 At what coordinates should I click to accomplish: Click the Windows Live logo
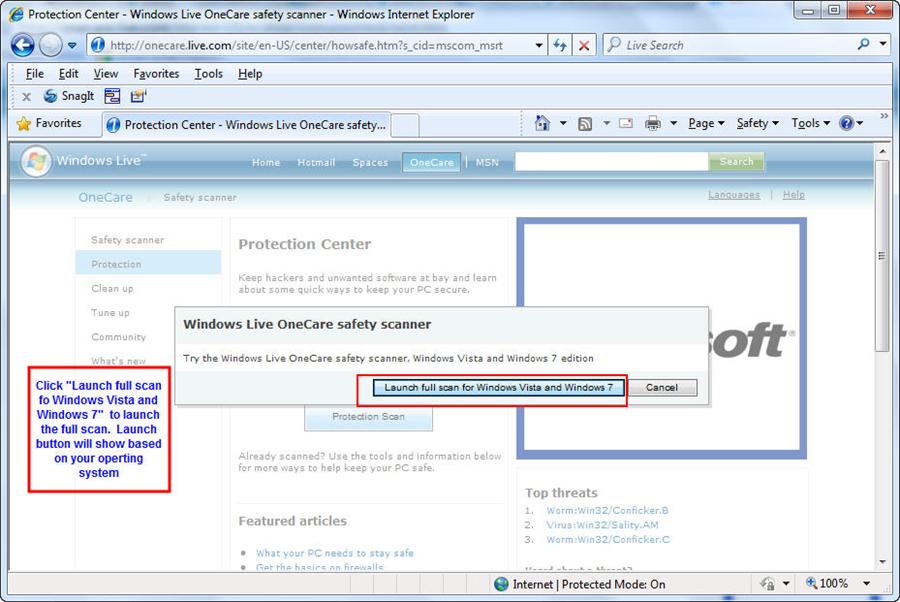click(x=83, y=161)
